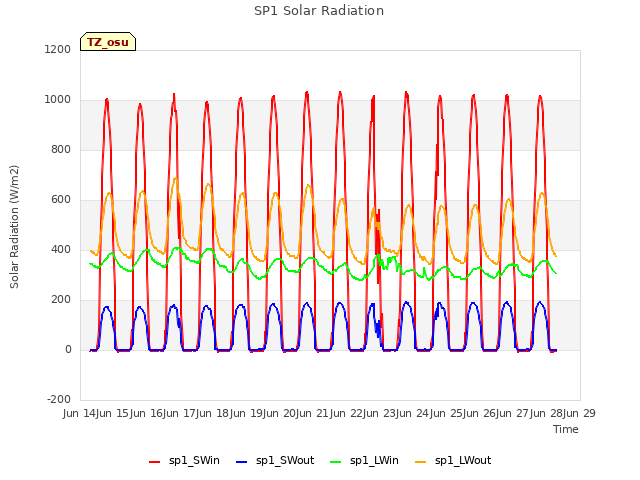Click the orange sp1_LWout legend swatch
The width and height of the screenshot is (640, 480).
point(420,462)
